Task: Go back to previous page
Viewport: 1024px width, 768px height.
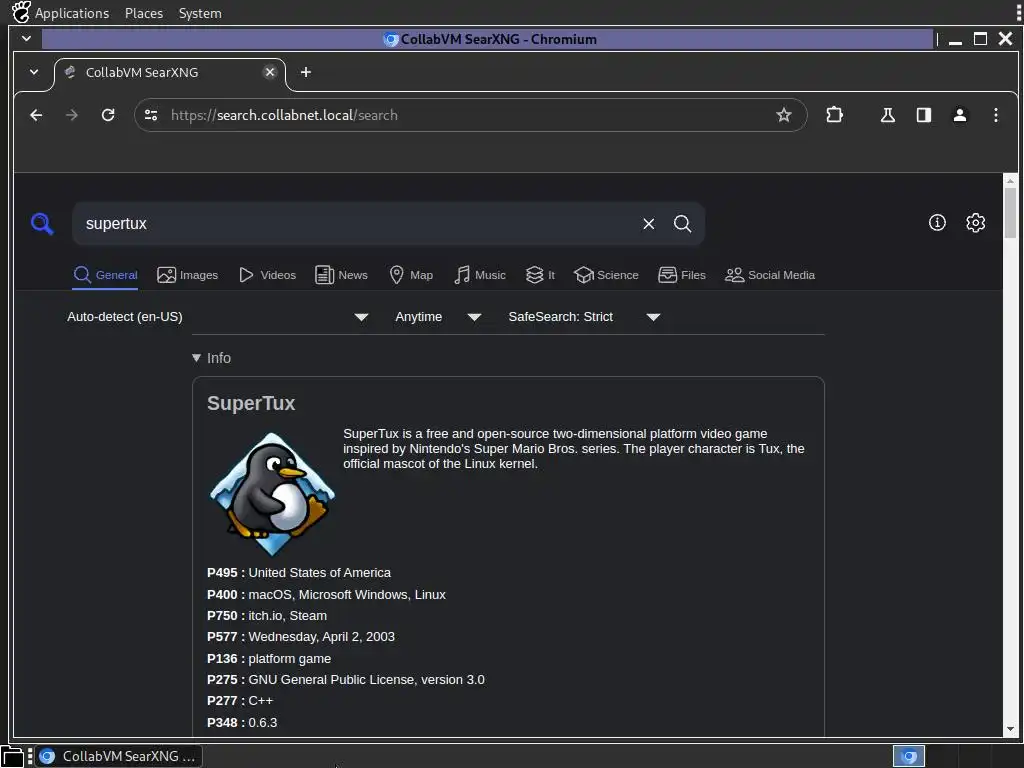Action: (x=36, y=115)
